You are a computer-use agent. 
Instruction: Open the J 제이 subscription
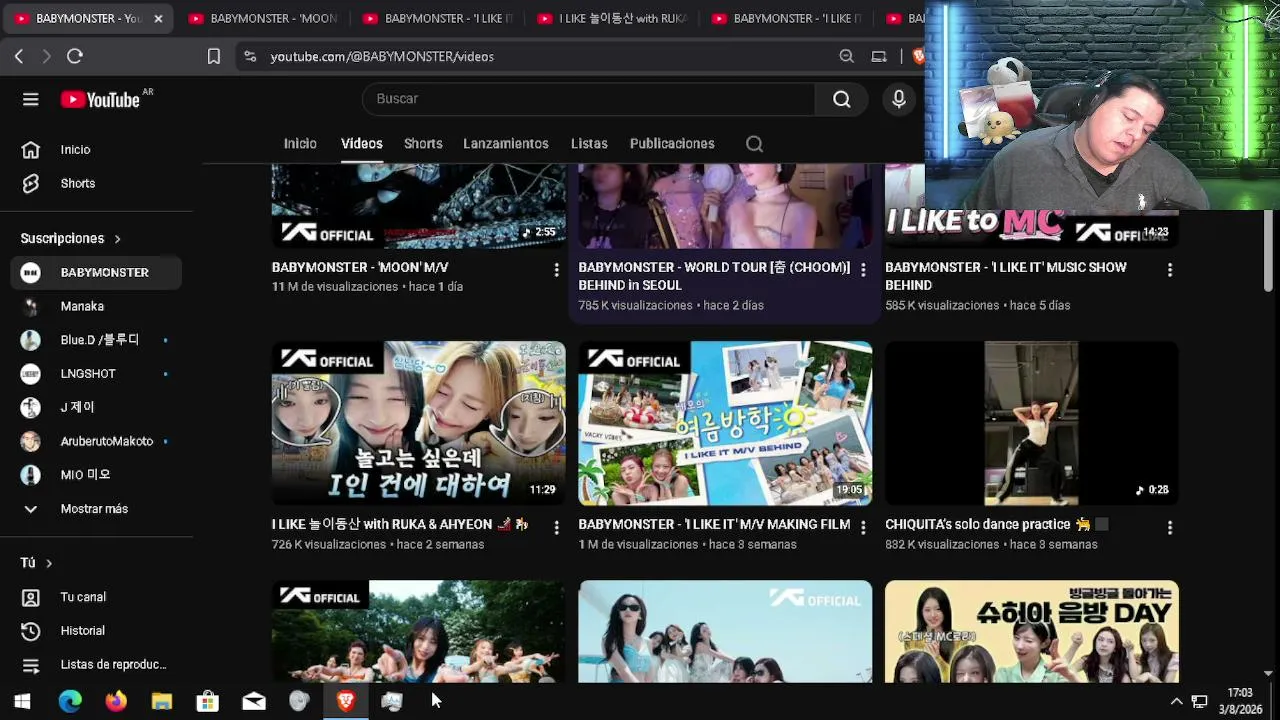coord(97,408)
